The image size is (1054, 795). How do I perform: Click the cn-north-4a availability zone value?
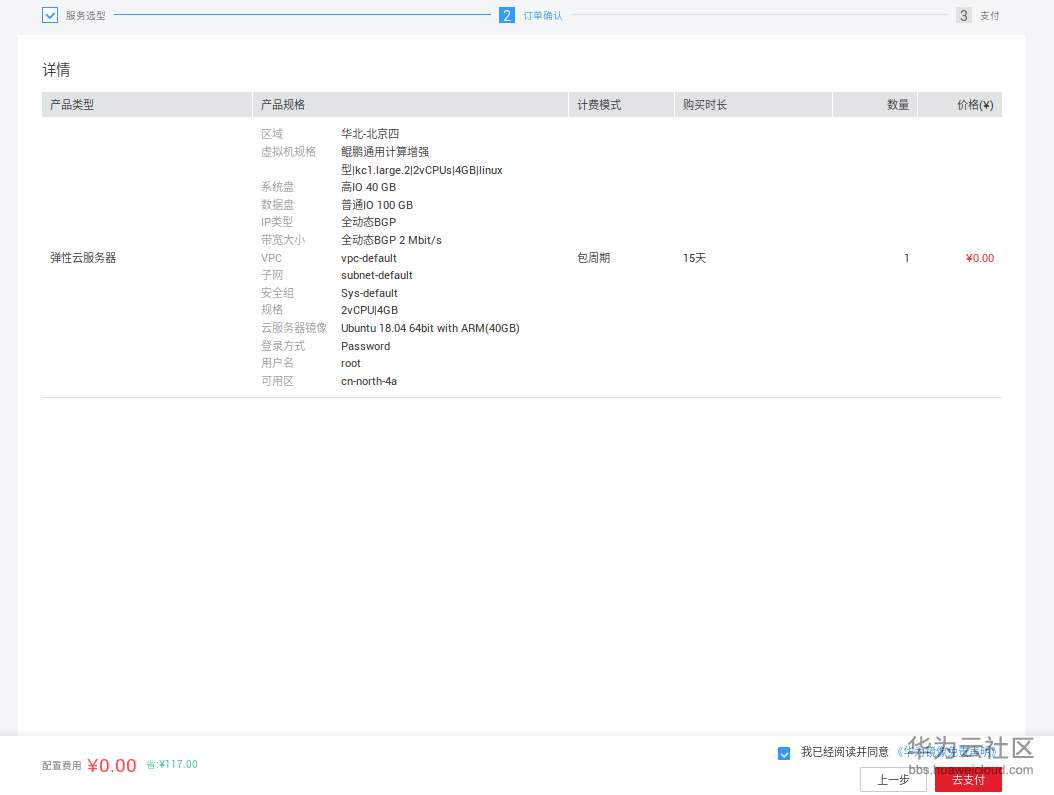tap(369, 381)
